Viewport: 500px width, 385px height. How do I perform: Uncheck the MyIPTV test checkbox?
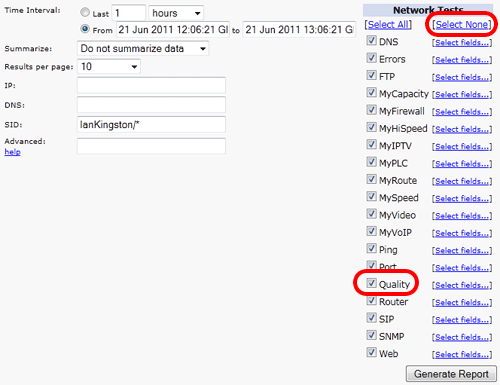click(x=371, y=145)
